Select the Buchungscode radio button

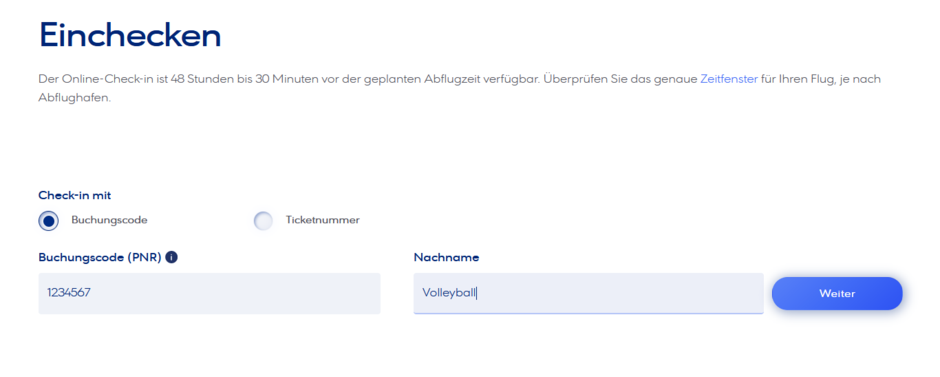click(49, 221)
